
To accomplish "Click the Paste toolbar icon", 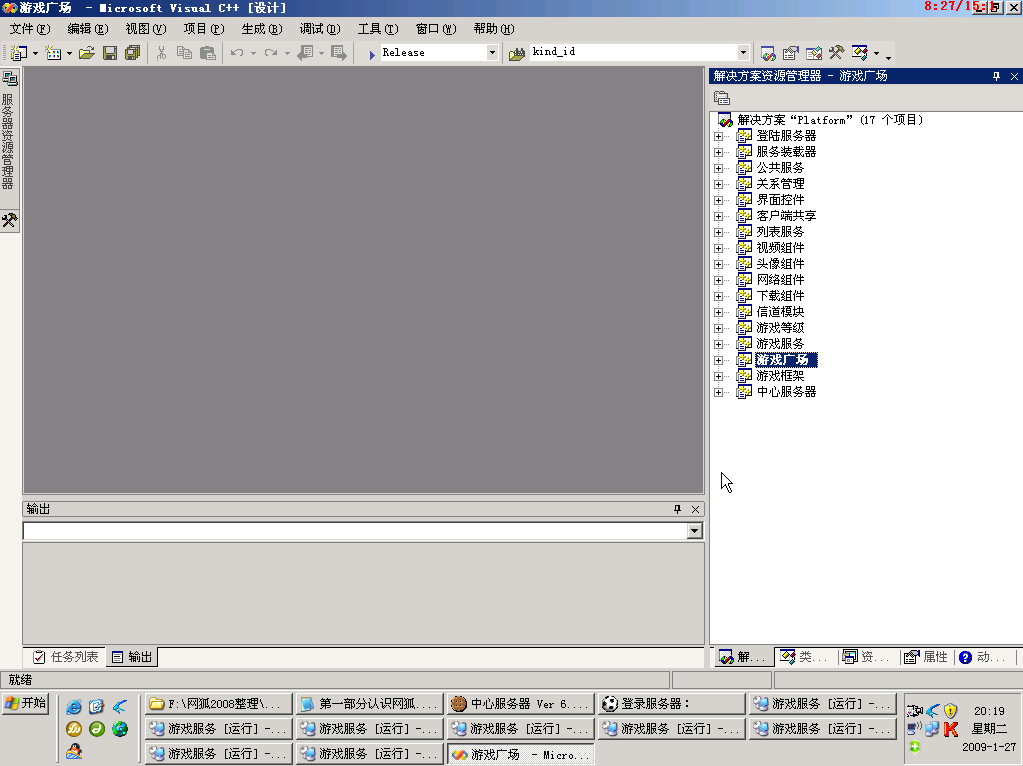I will [207, 53].
